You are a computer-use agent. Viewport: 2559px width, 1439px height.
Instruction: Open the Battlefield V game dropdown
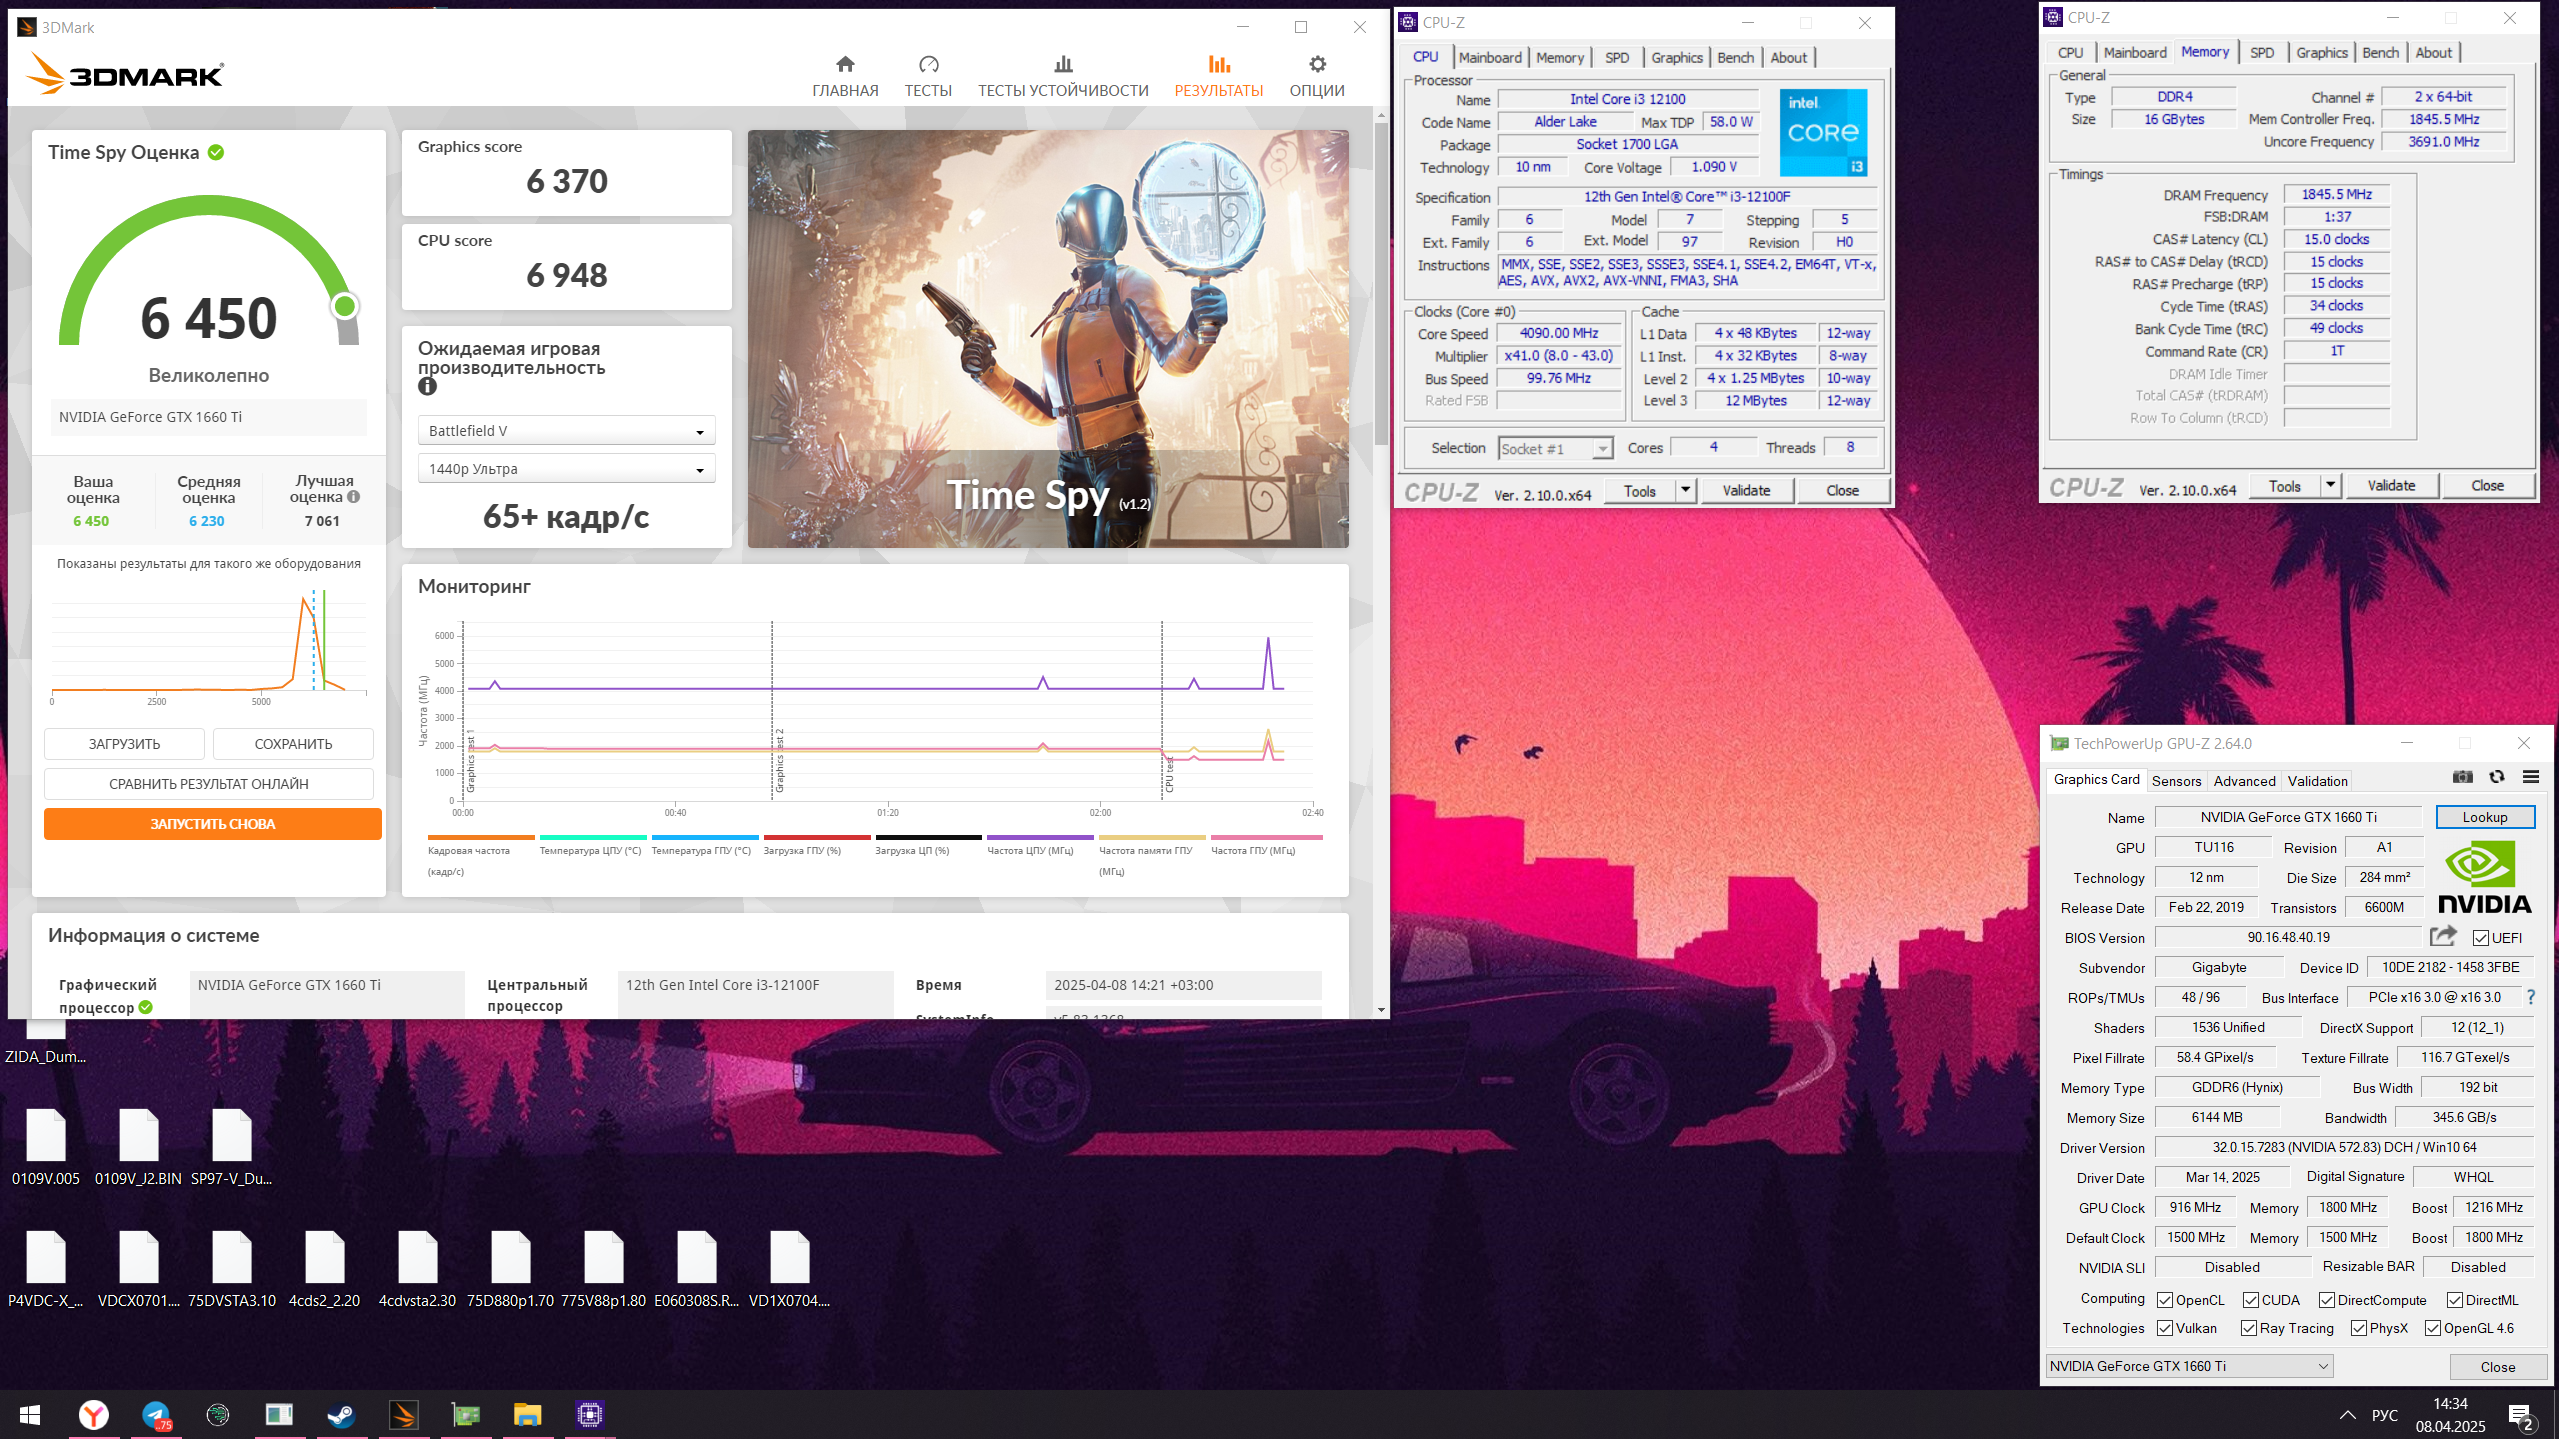(x=566, y=431)
